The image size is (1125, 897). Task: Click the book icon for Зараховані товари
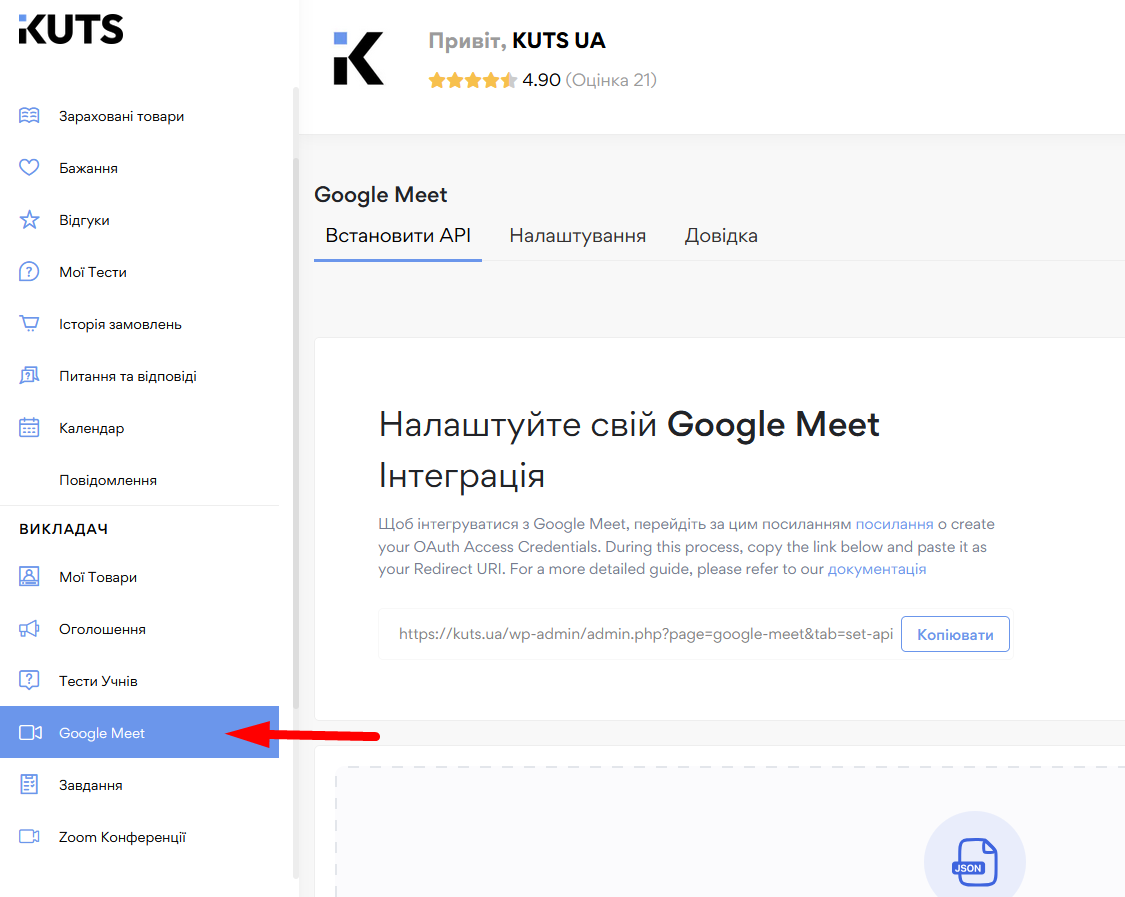pyautogui.click(x=29, y=116)
